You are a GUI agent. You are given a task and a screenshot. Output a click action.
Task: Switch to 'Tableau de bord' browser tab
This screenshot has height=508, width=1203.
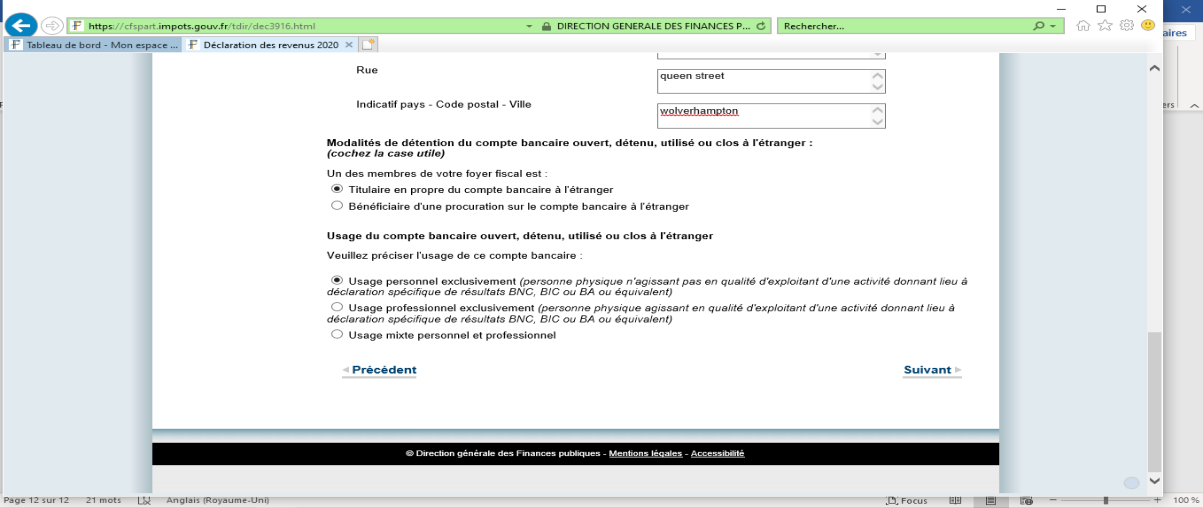tap(95, 45)
